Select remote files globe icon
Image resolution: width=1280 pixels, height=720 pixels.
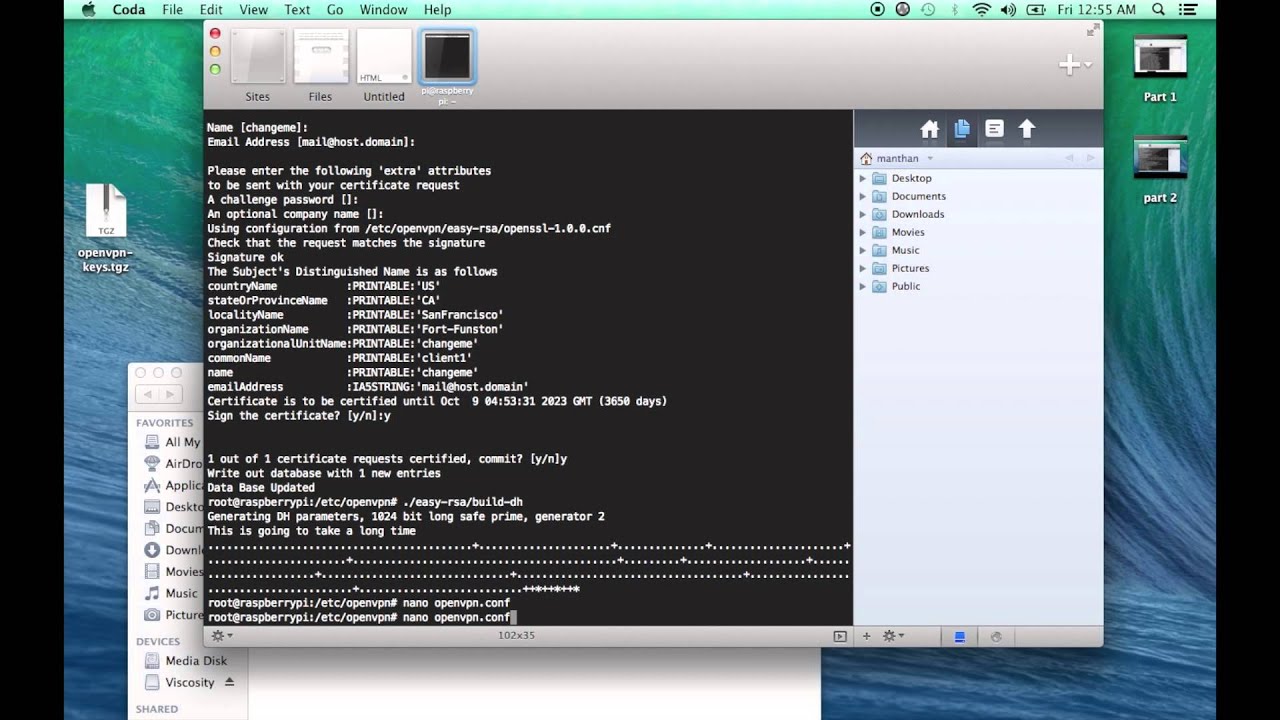[x=996, y=636]
